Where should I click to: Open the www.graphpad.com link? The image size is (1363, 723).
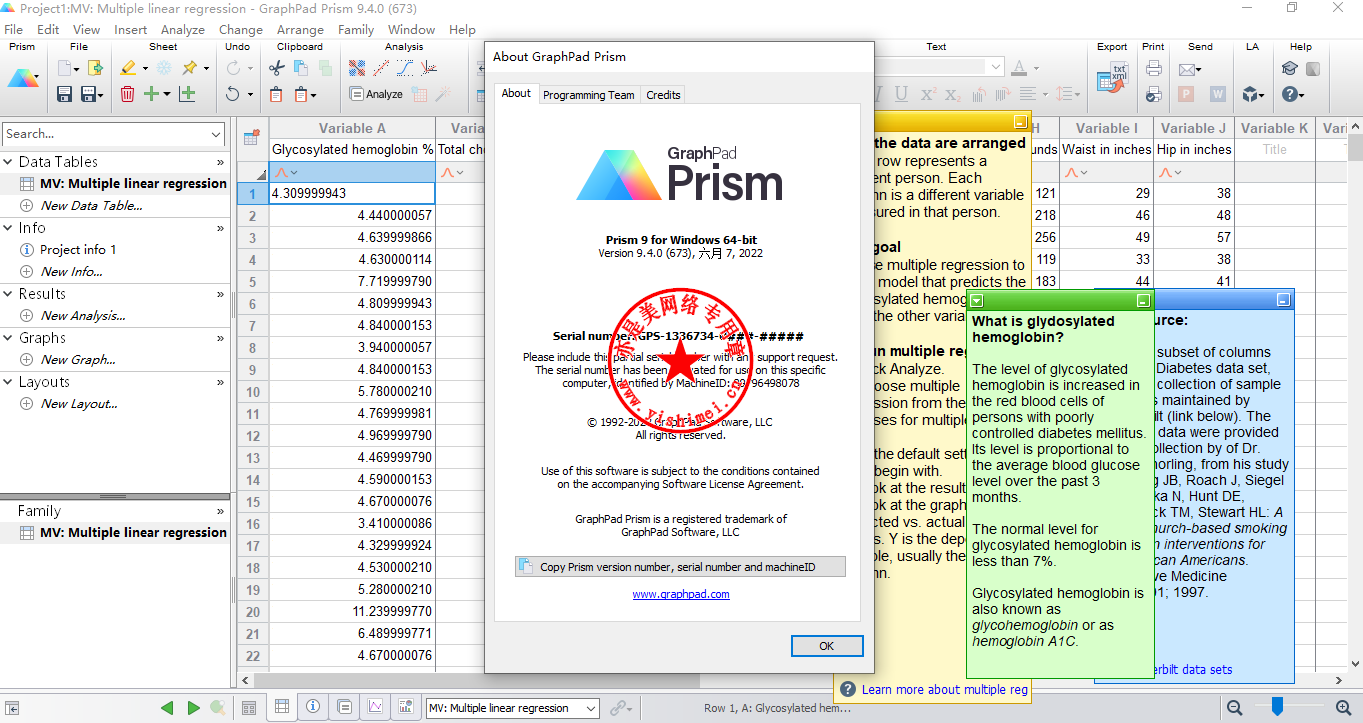(x=681, y=594)
